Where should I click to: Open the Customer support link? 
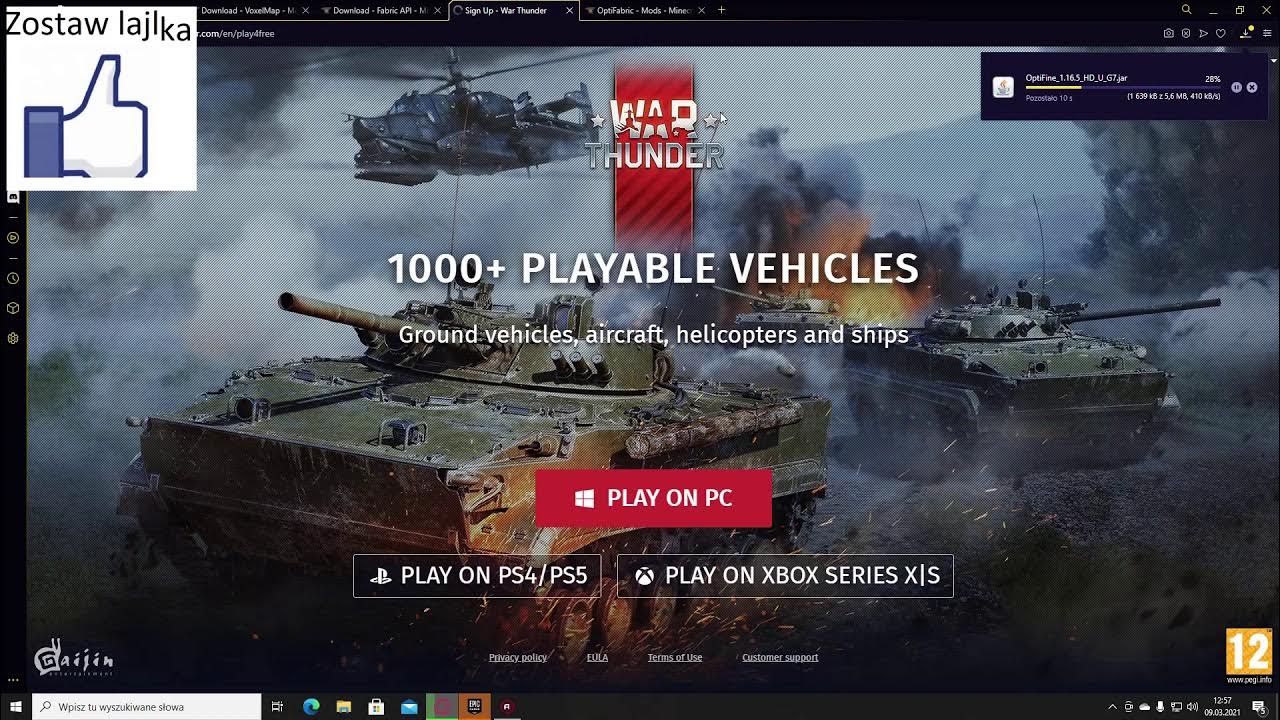click(780, 657)
